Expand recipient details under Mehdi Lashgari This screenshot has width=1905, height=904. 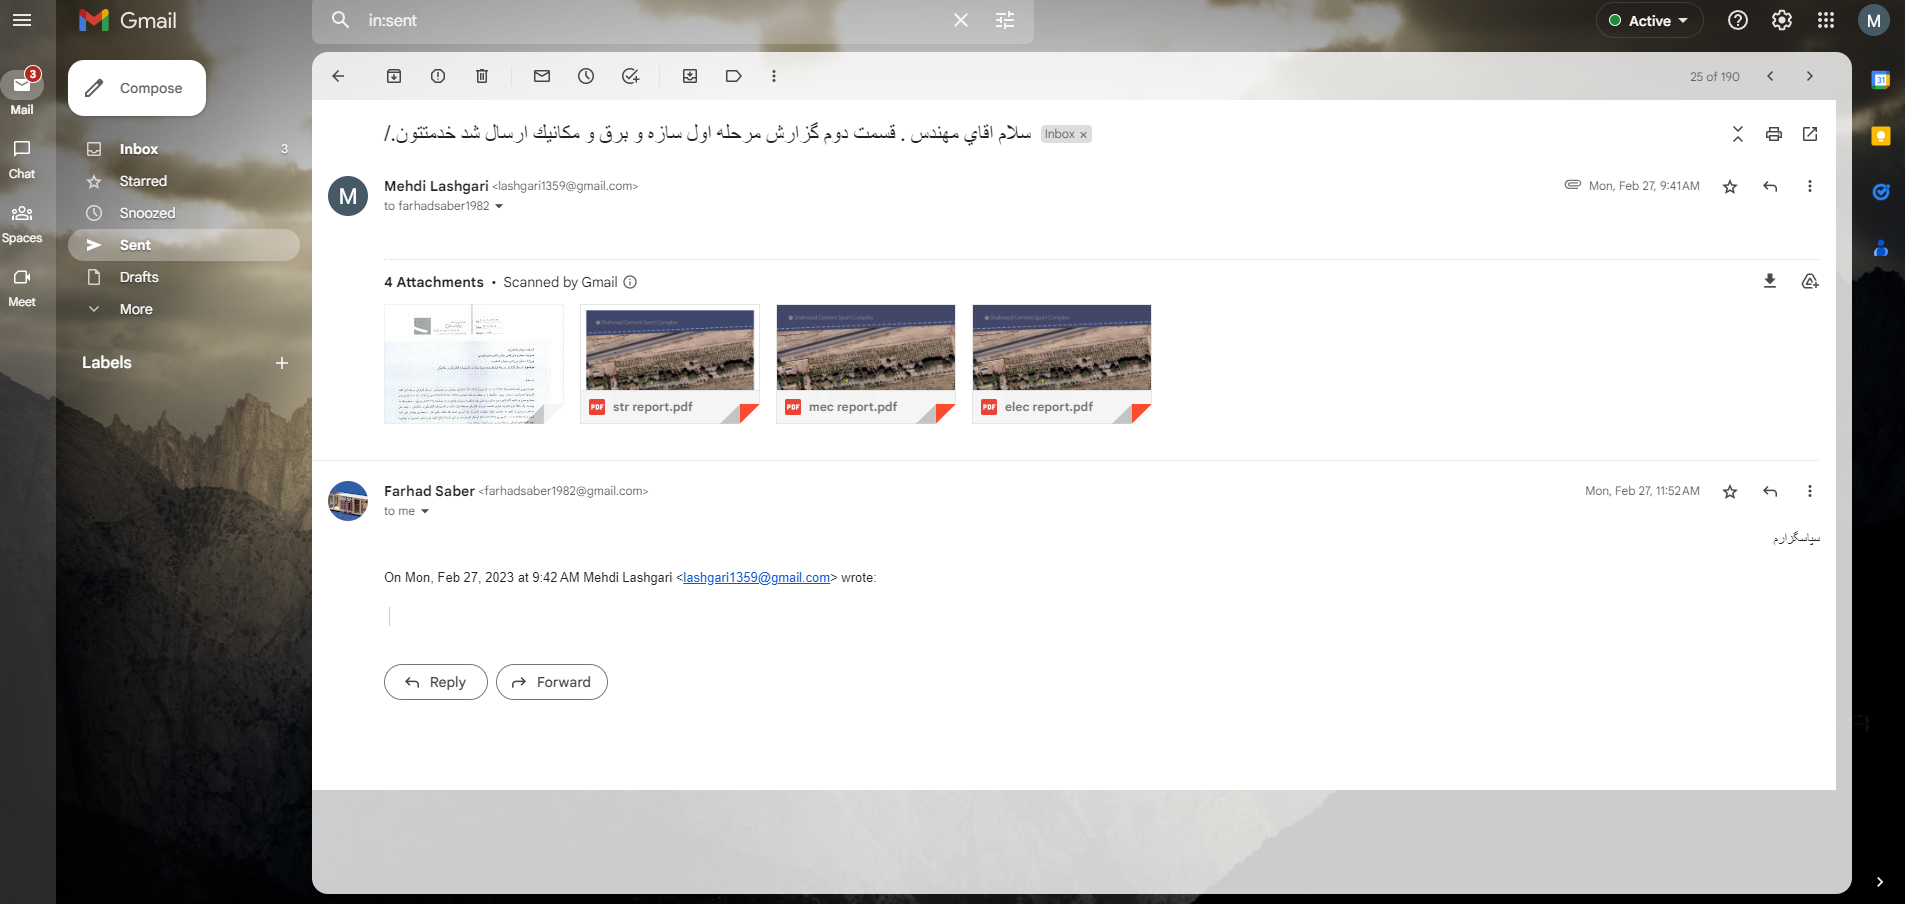tap(499, 207)
